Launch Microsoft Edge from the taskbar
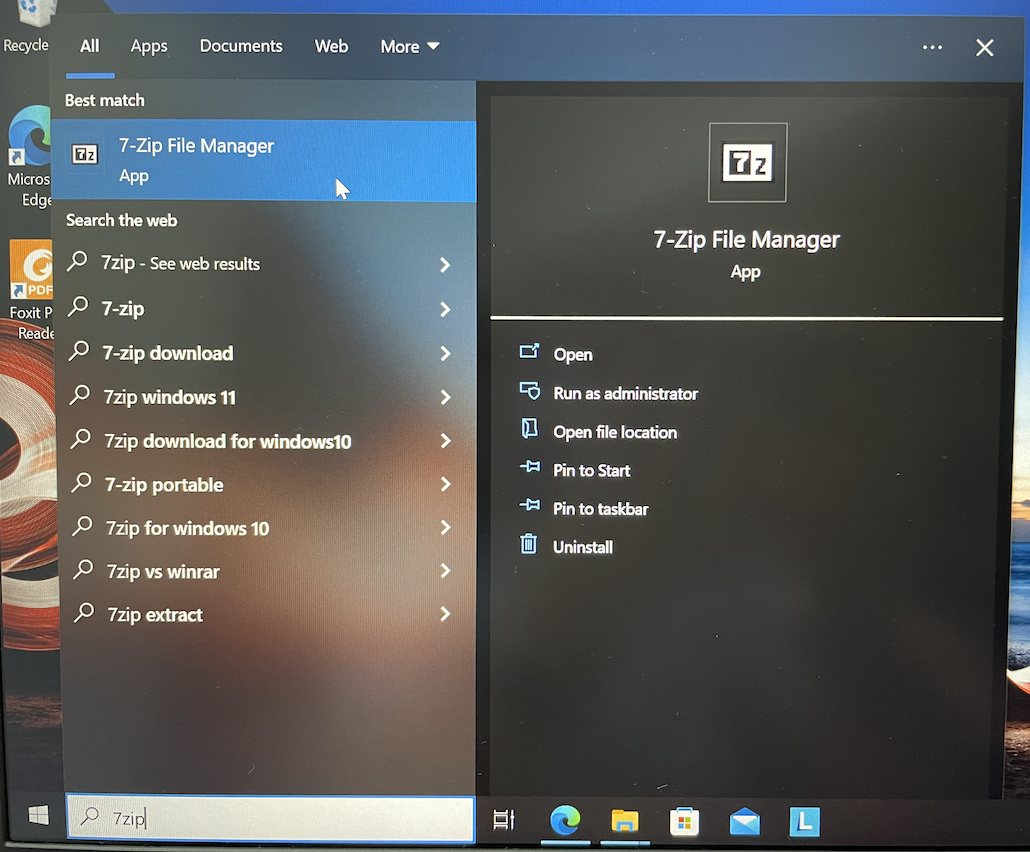The height and width of the screenshot is (852, 1030). [565, 820]
